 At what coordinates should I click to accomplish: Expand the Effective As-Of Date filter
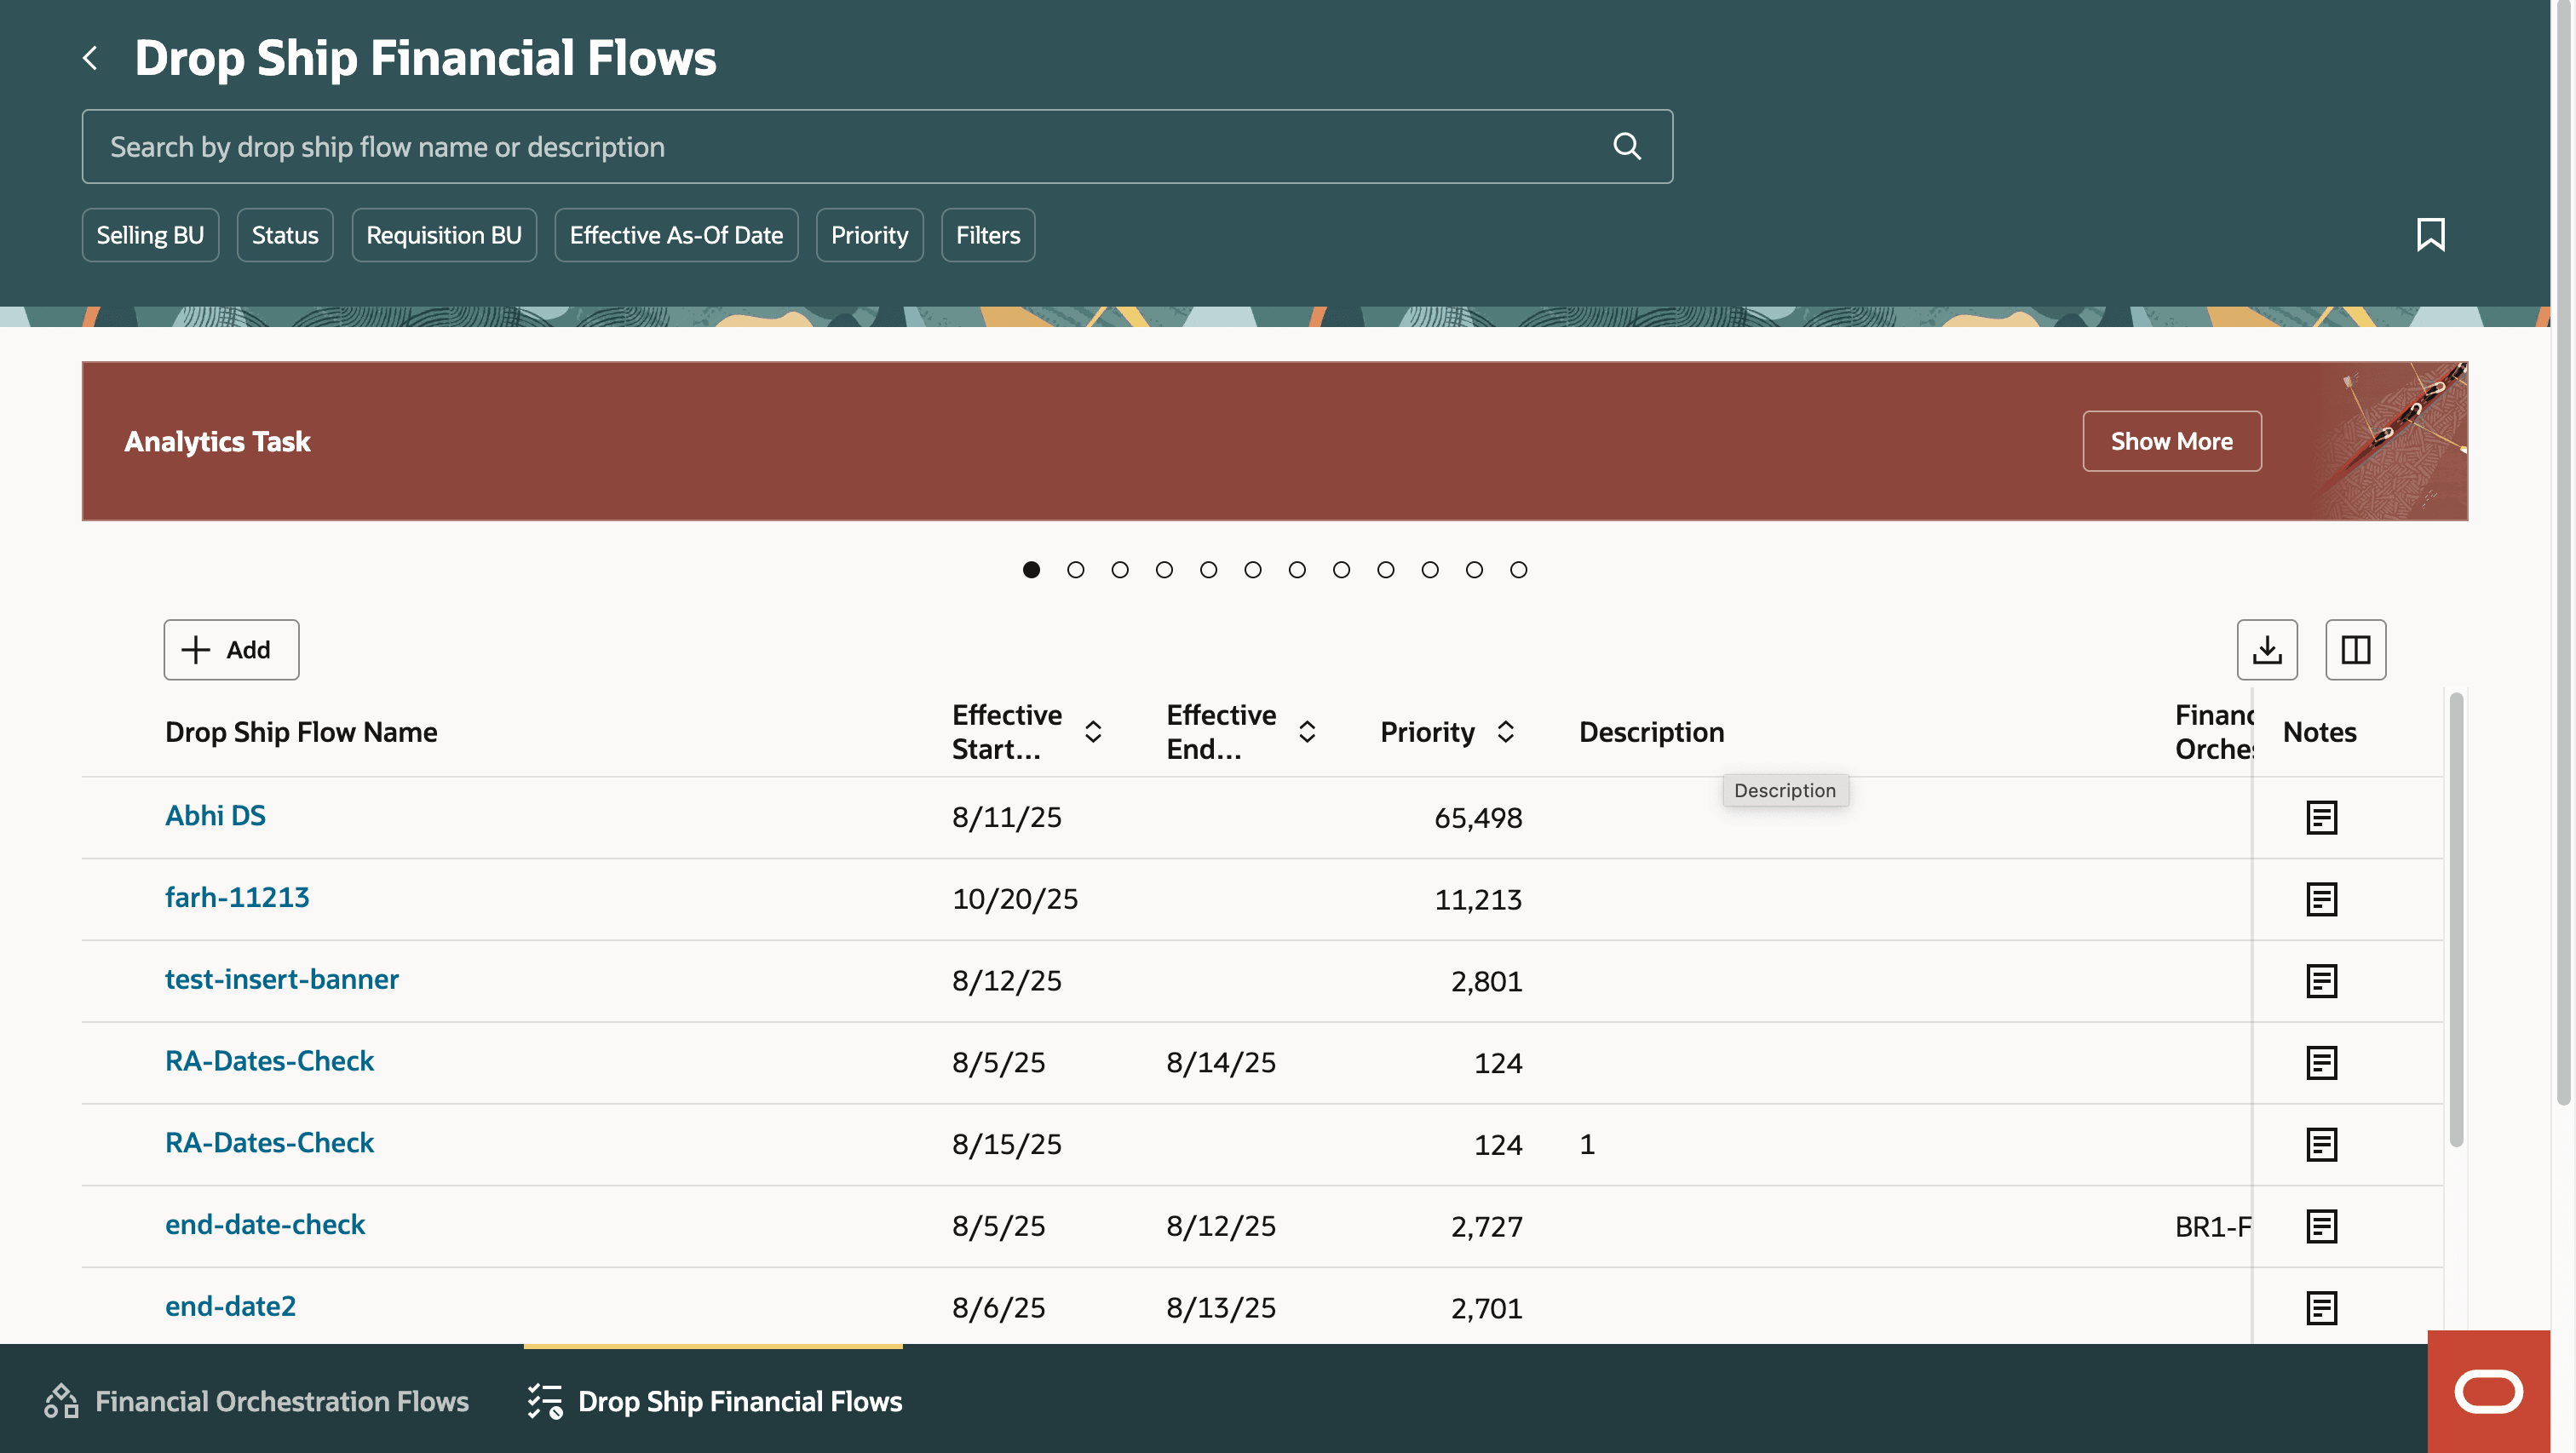[676, 235]
